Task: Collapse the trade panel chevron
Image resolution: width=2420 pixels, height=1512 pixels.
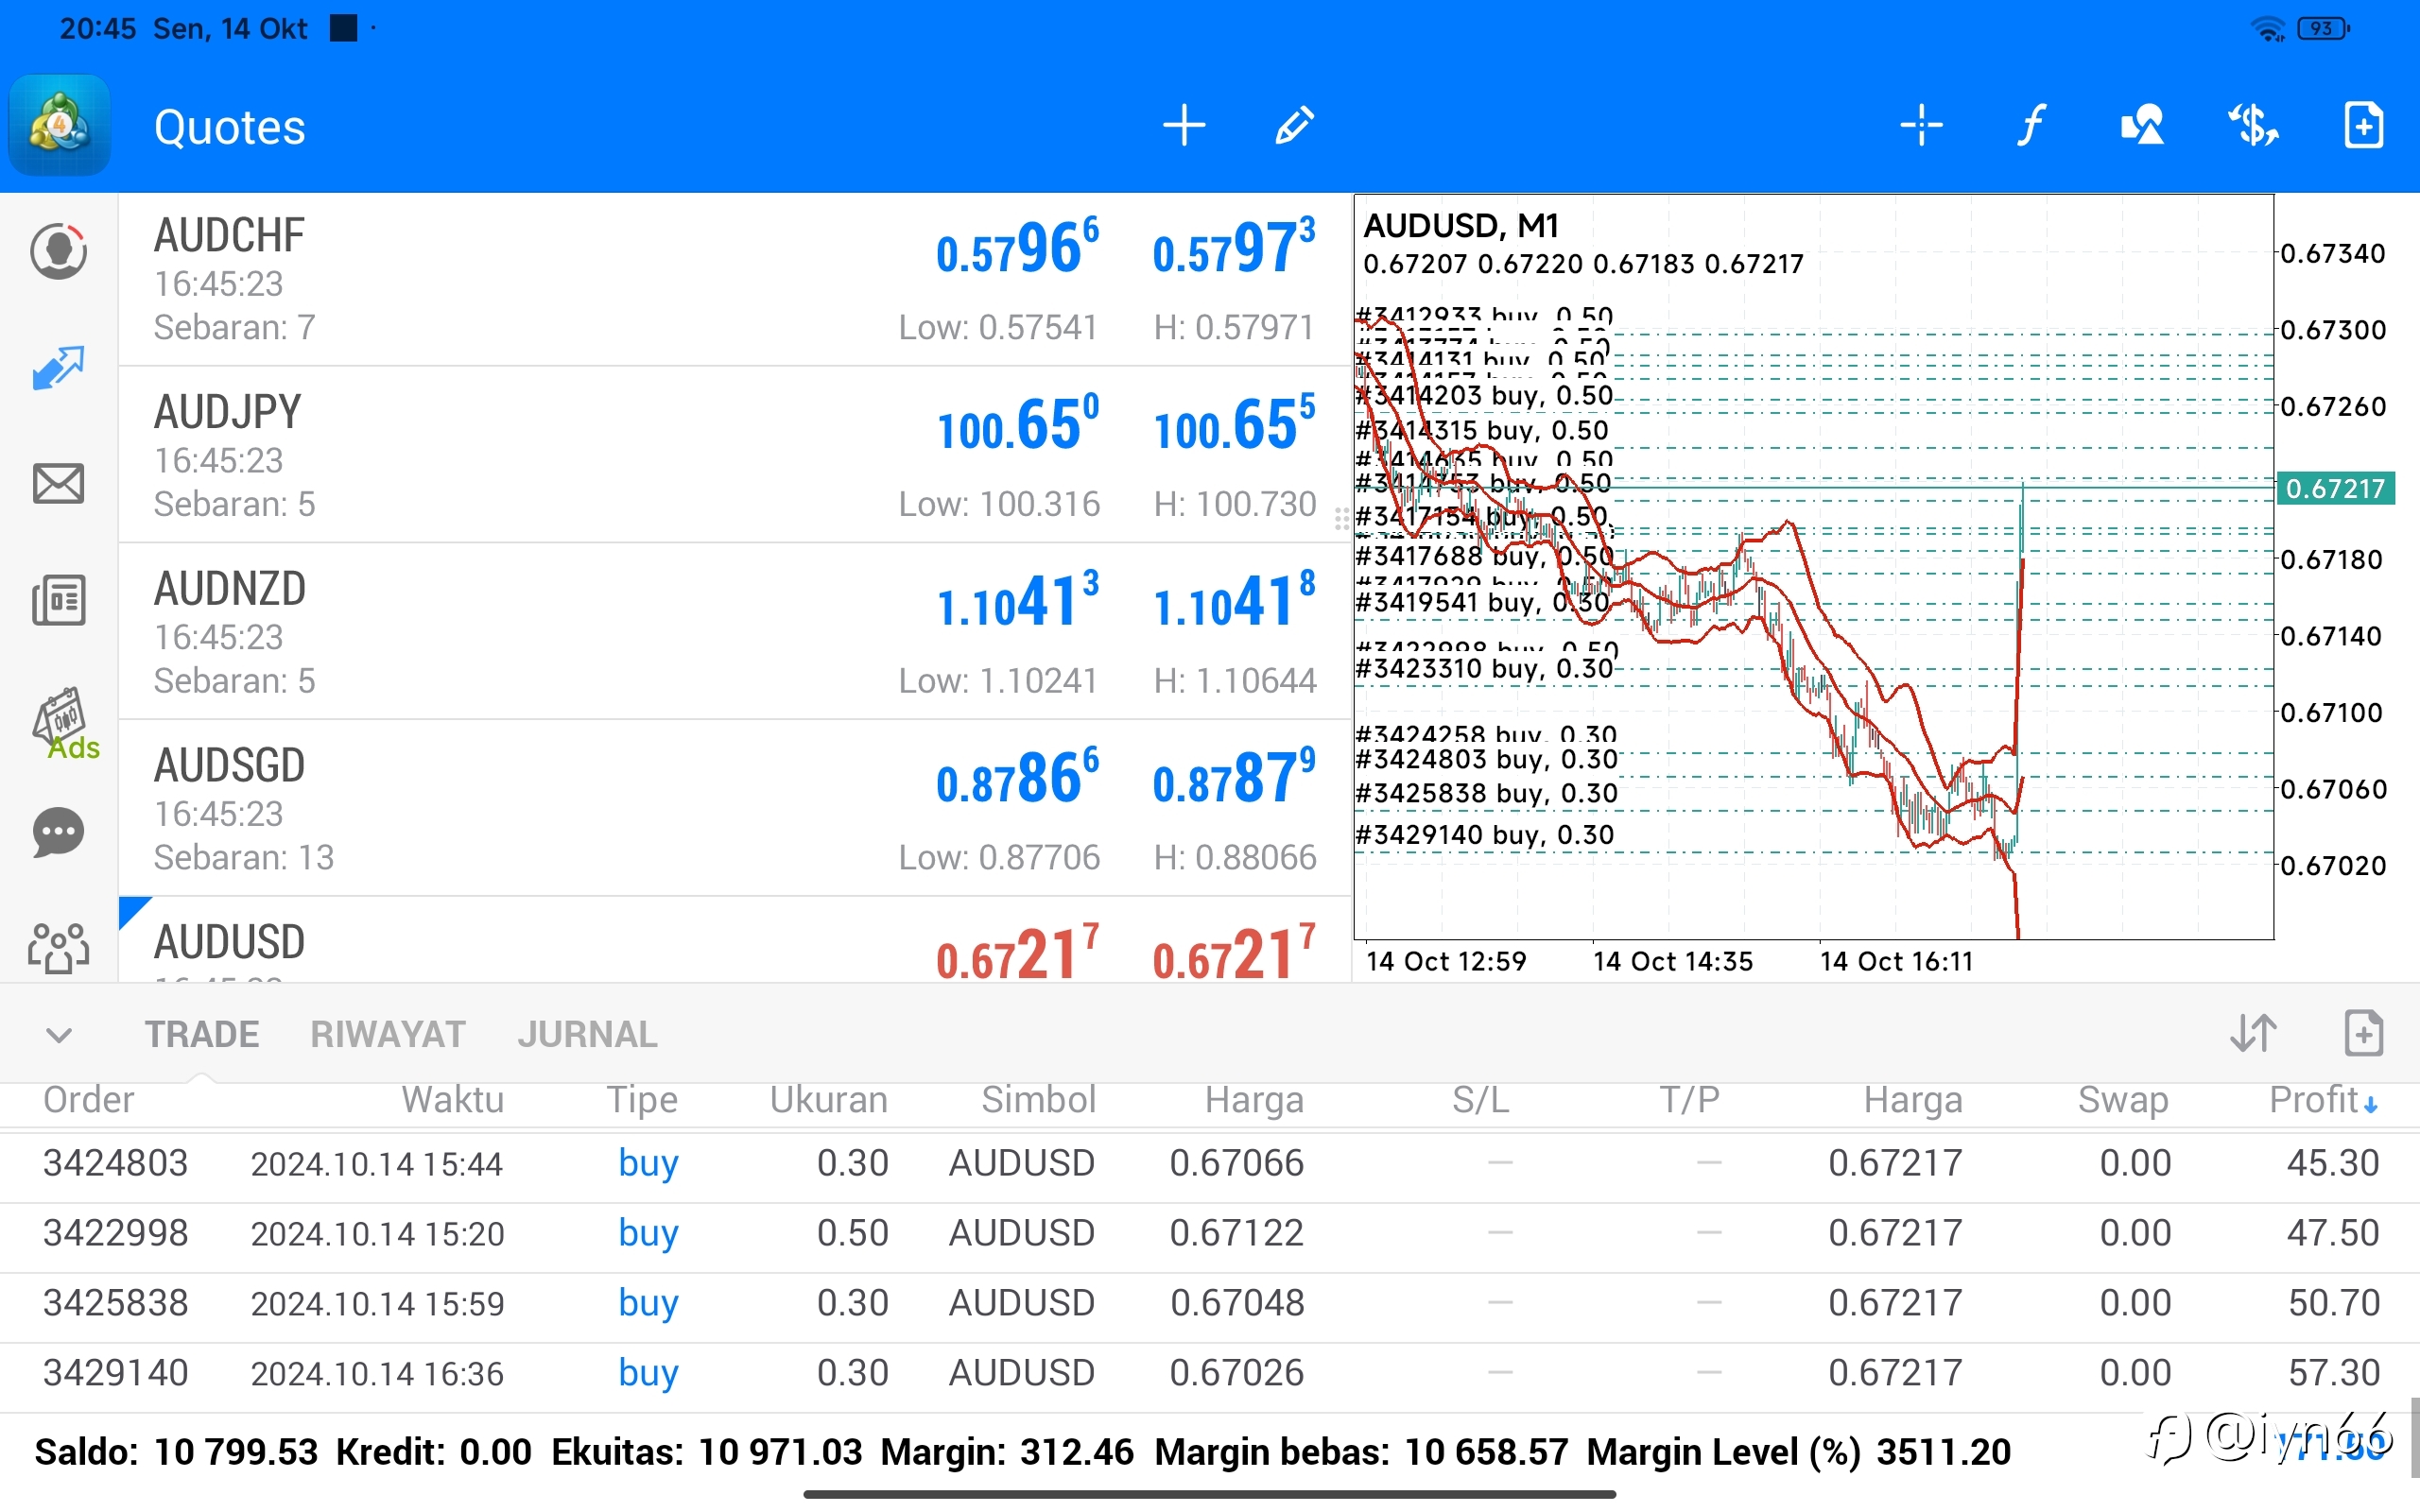Action: (x=59, y=1035)
